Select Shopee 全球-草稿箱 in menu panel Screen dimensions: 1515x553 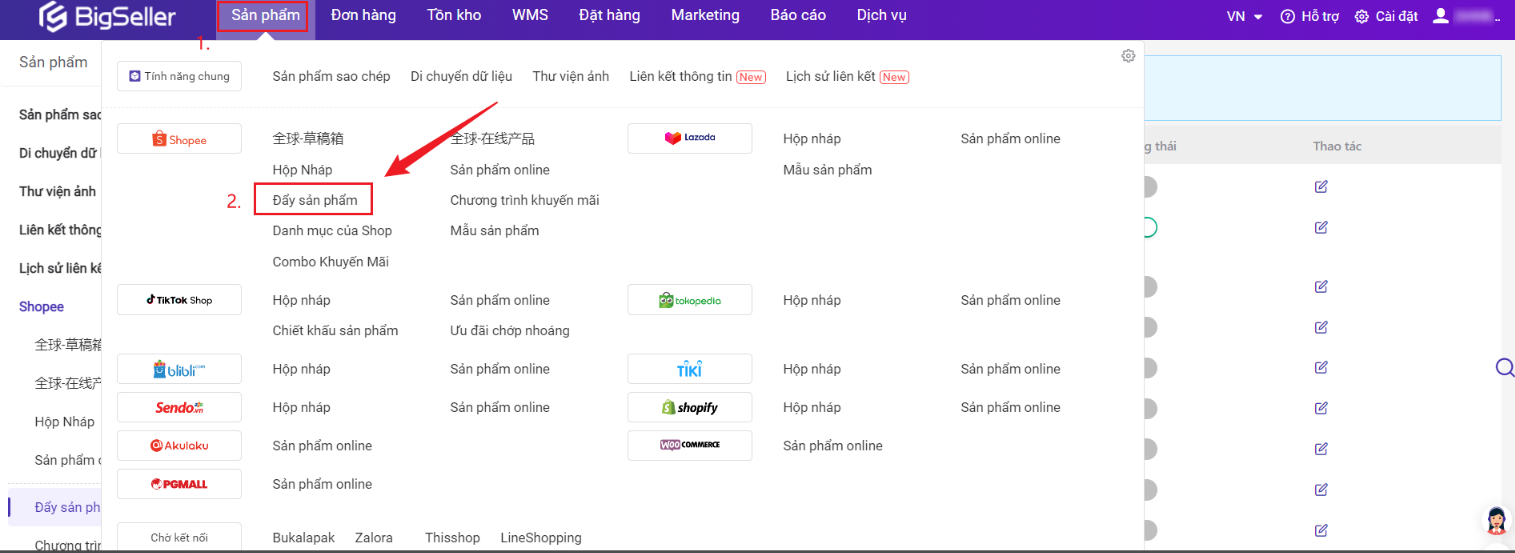coord(308,138)
